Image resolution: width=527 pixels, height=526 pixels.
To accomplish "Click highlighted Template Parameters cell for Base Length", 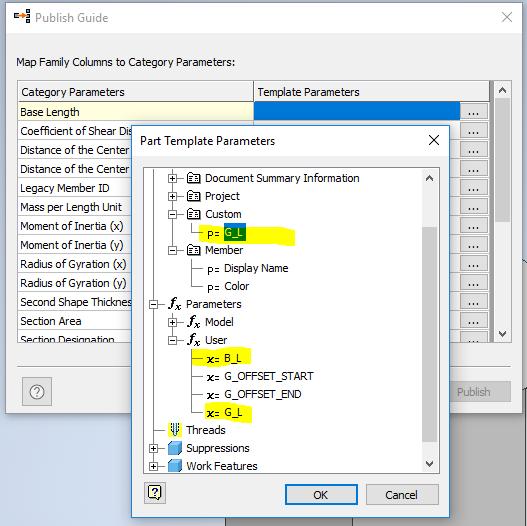I will point(357,111).
